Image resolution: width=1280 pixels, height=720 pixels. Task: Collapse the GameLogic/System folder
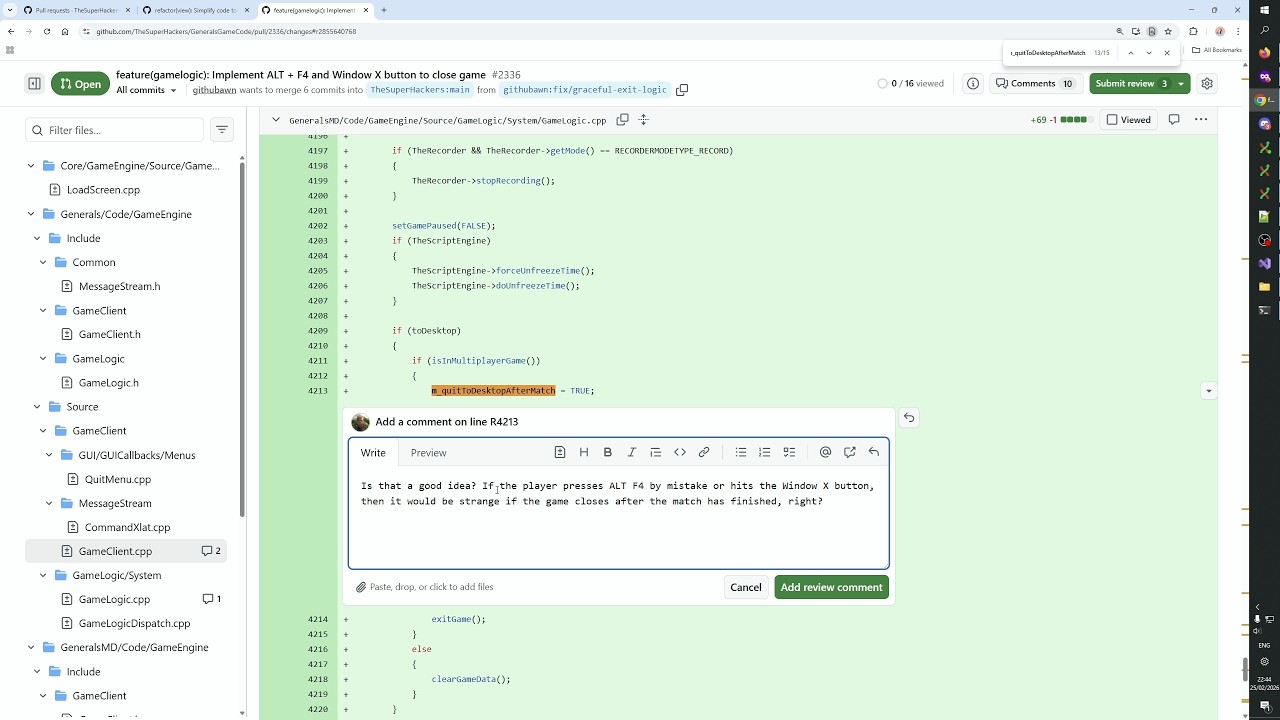(x=43, y=575)
